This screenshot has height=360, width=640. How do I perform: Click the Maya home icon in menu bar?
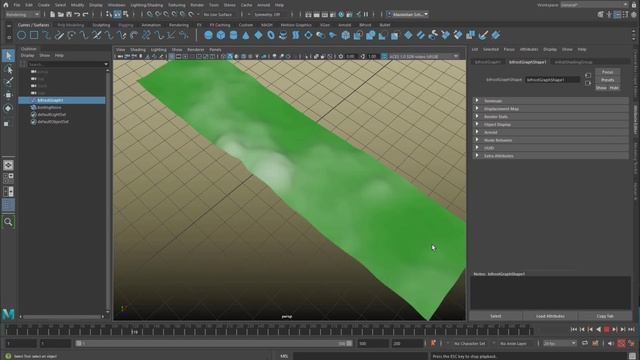[5, 5]
